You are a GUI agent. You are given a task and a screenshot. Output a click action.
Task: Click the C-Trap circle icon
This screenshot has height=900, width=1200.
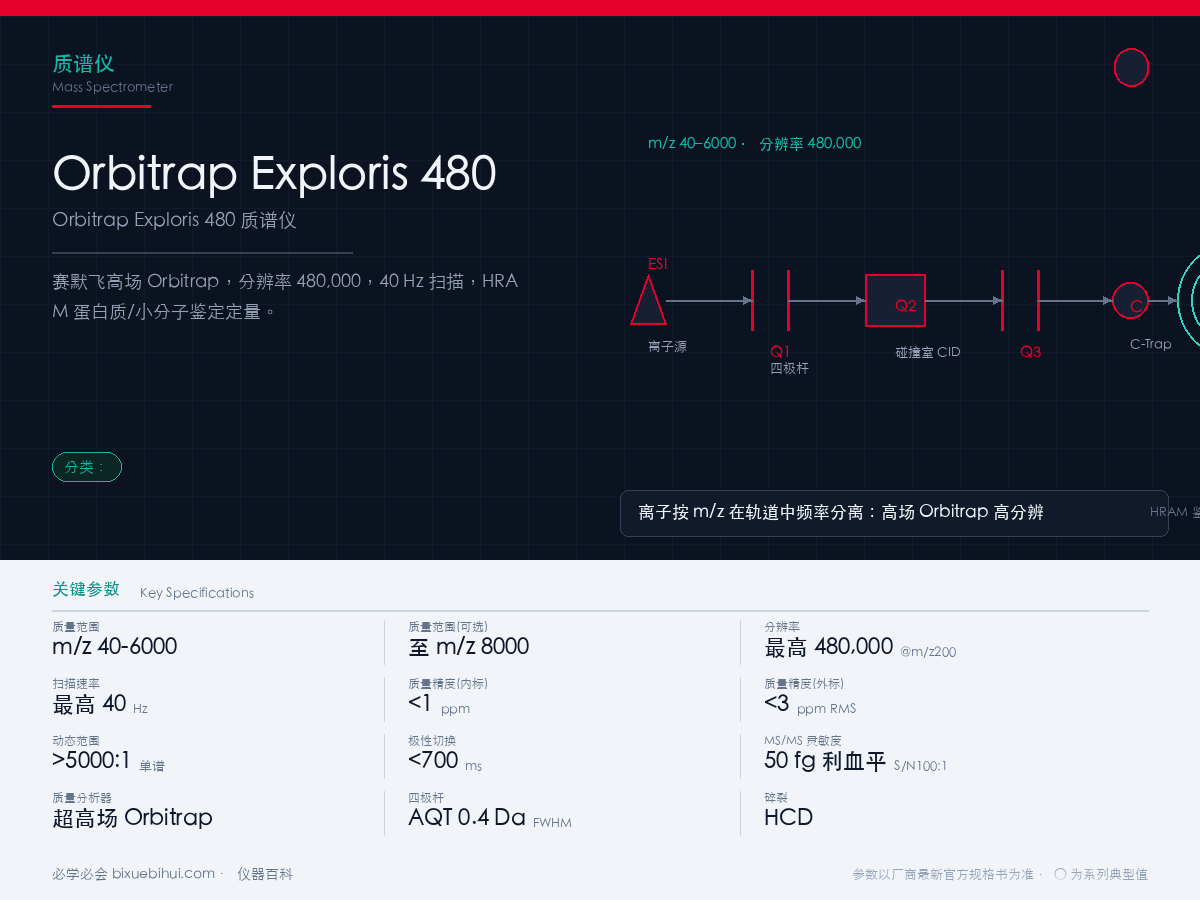pyautogui.click(x=1131, y=301)
